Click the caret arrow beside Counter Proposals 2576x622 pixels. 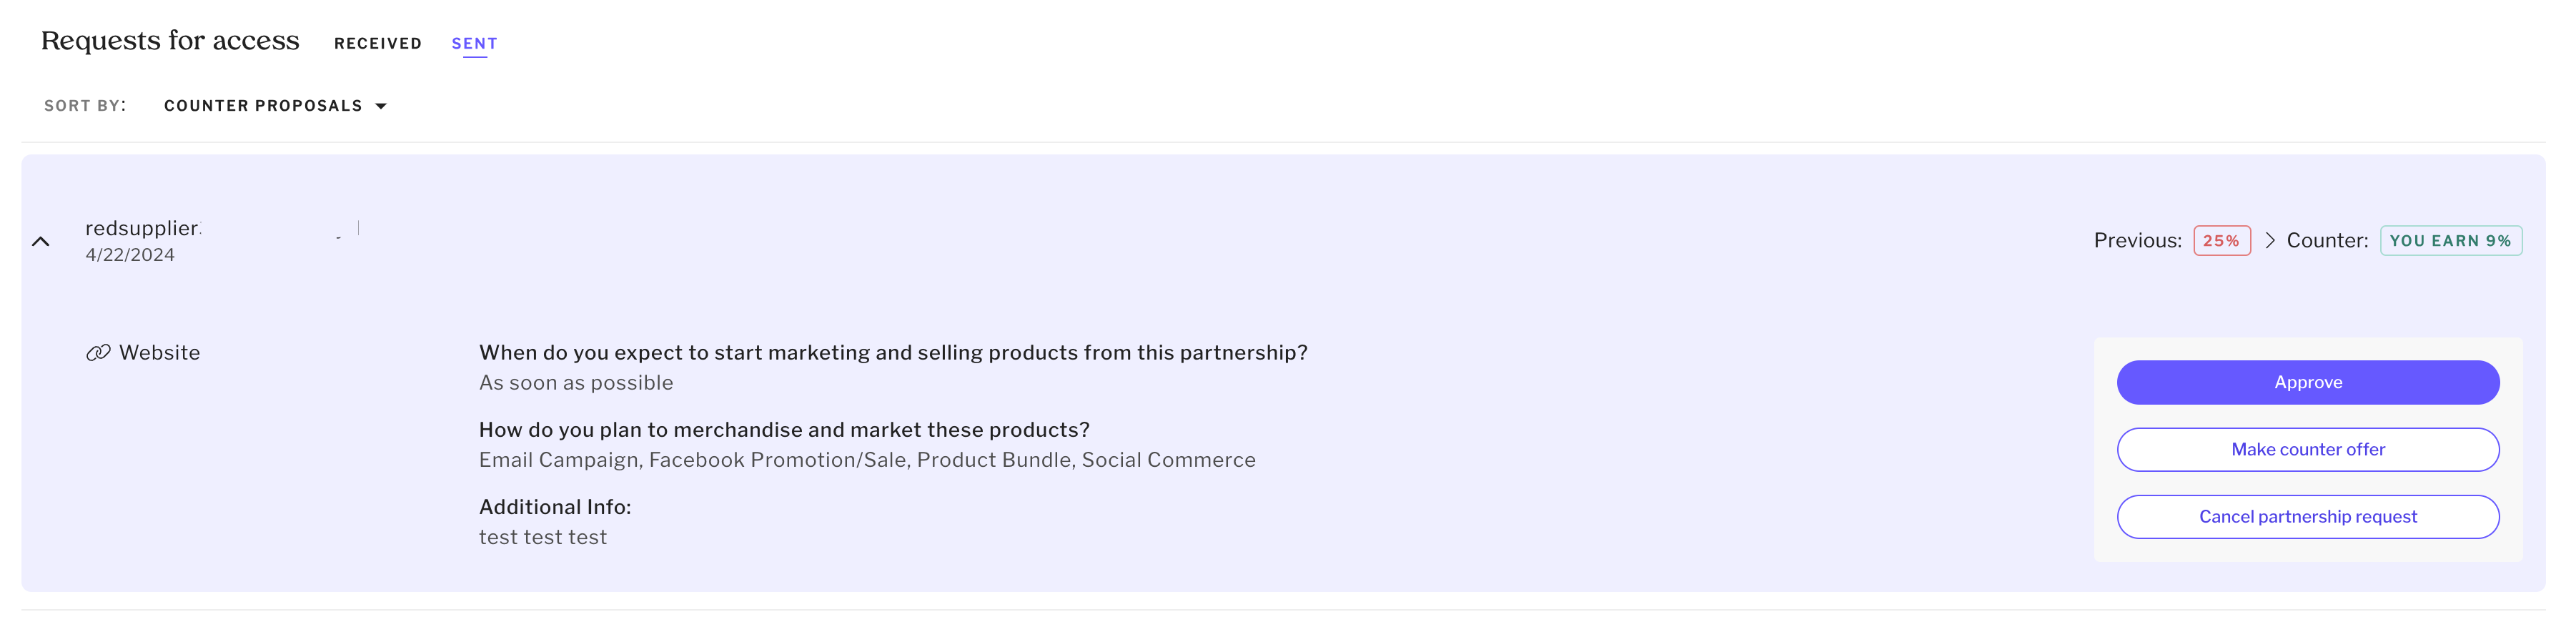click(381, 106)
